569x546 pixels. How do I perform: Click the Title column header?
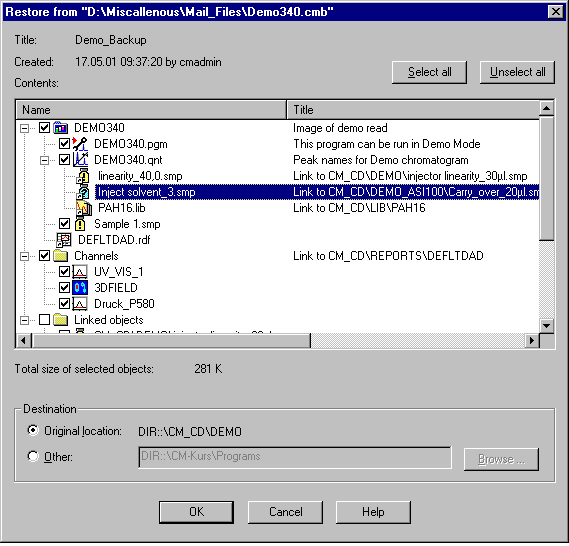(x=413, y=110)
